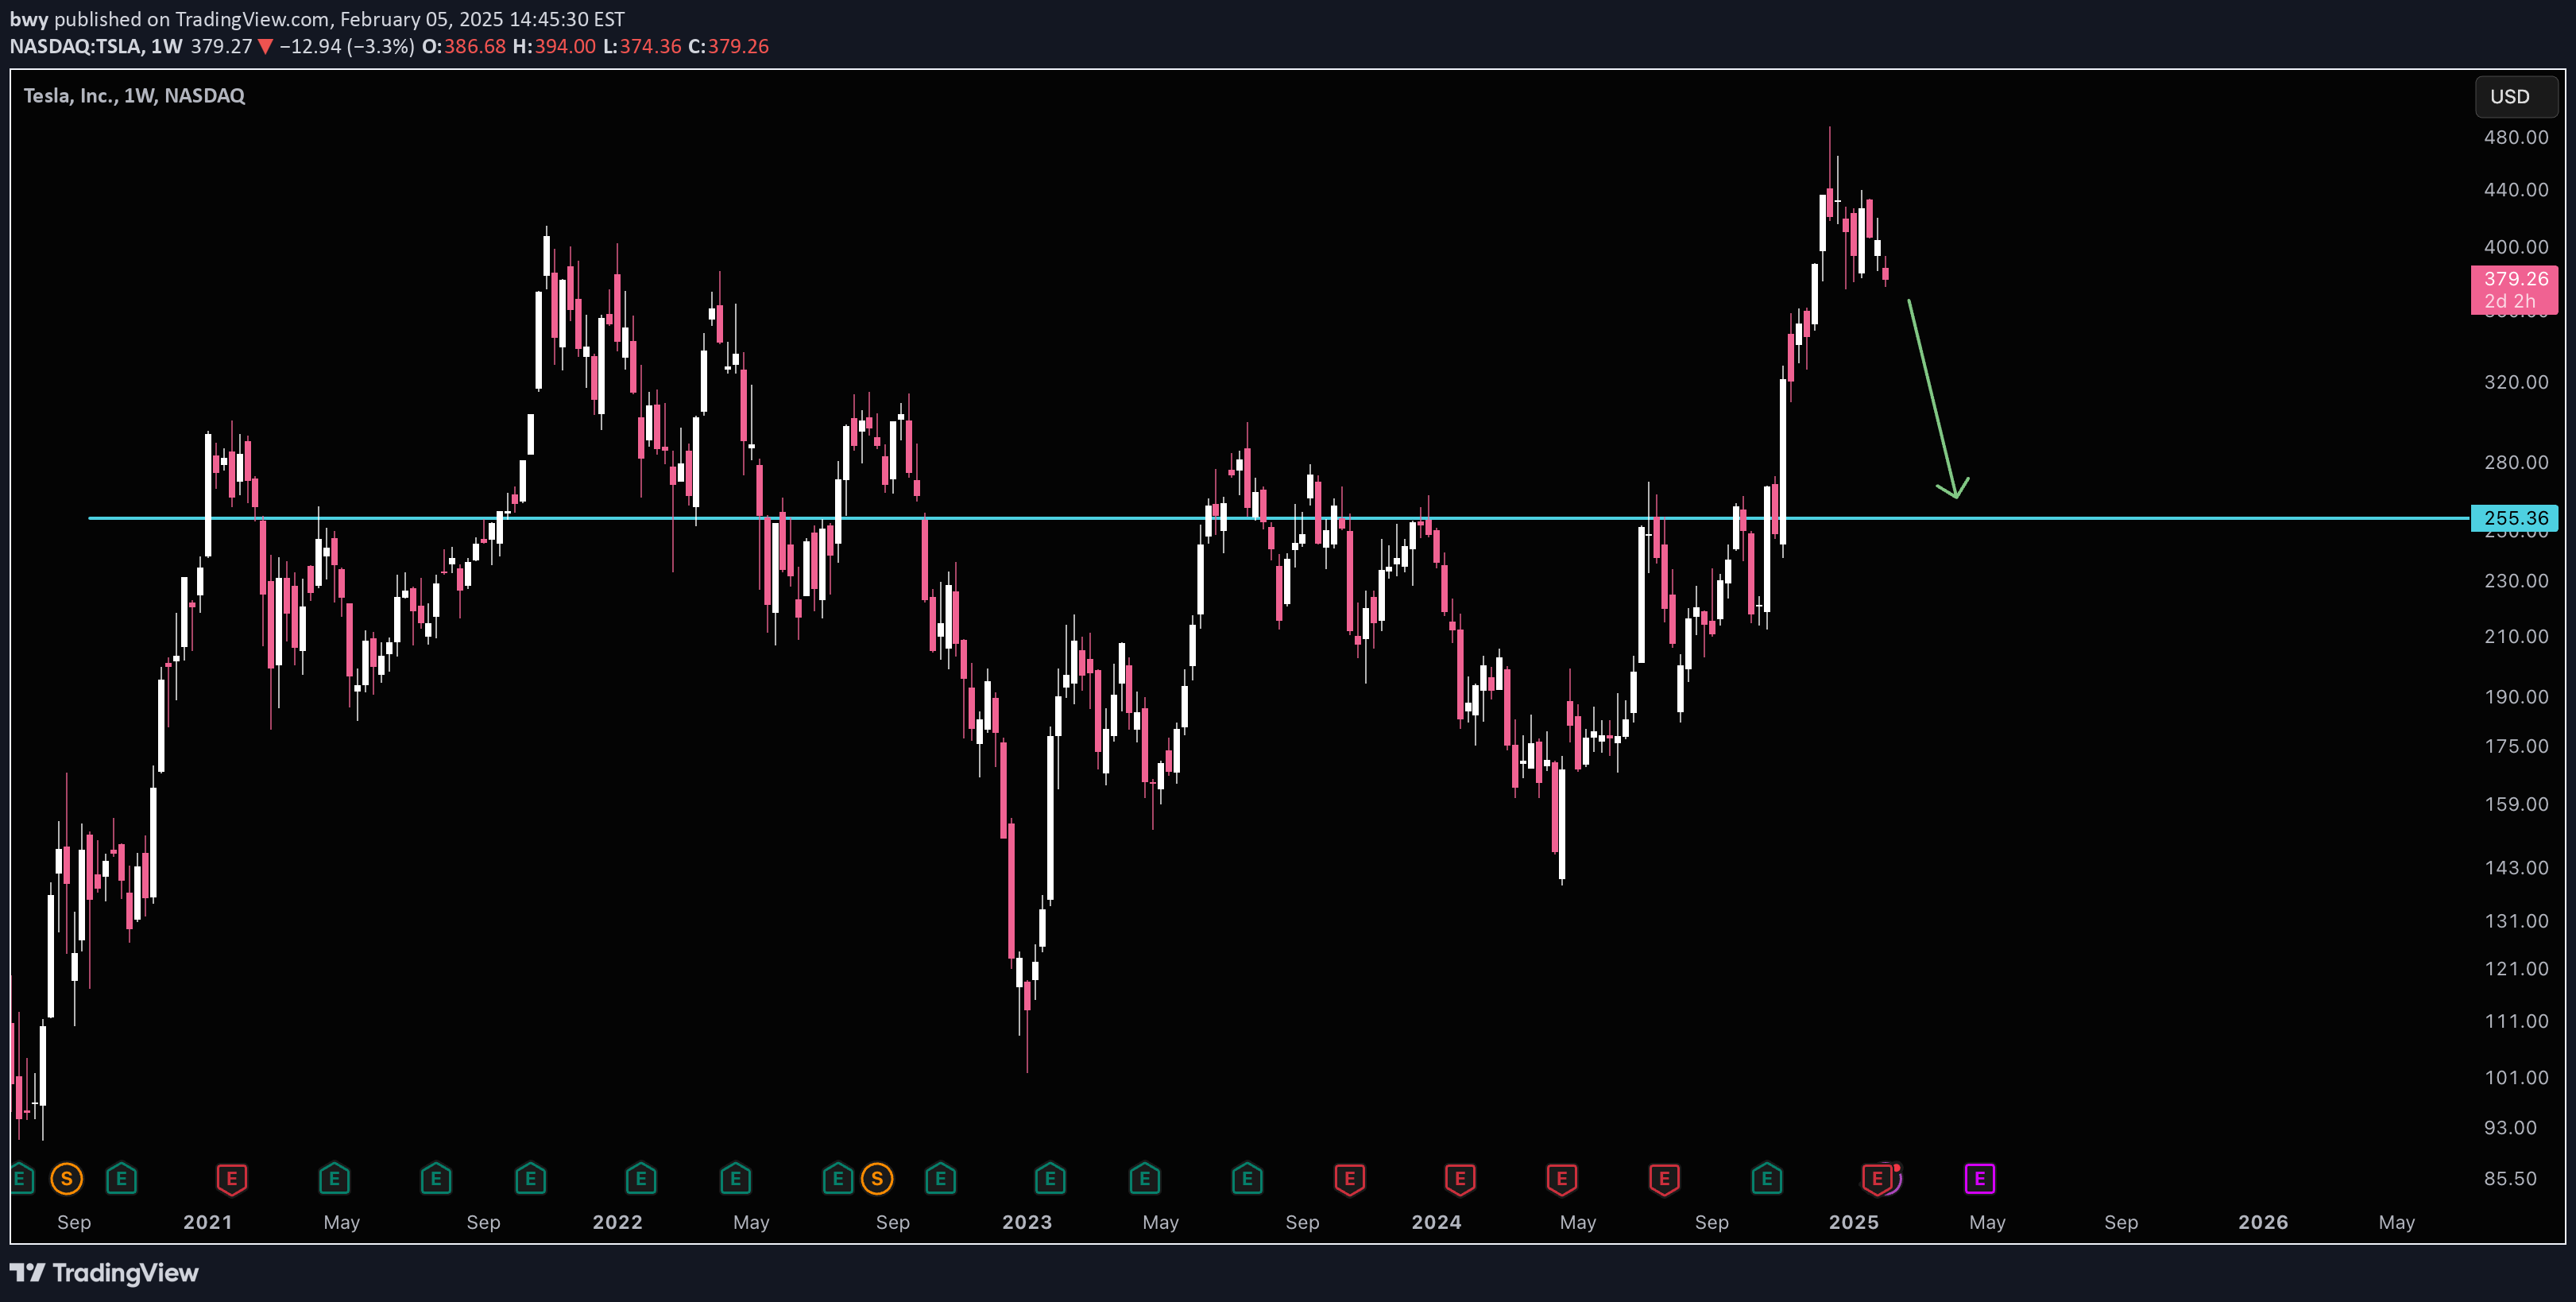Open the green E marker right of the 2020 split marker
Screen dimensions: 2576x1302
click(121, 1179)
